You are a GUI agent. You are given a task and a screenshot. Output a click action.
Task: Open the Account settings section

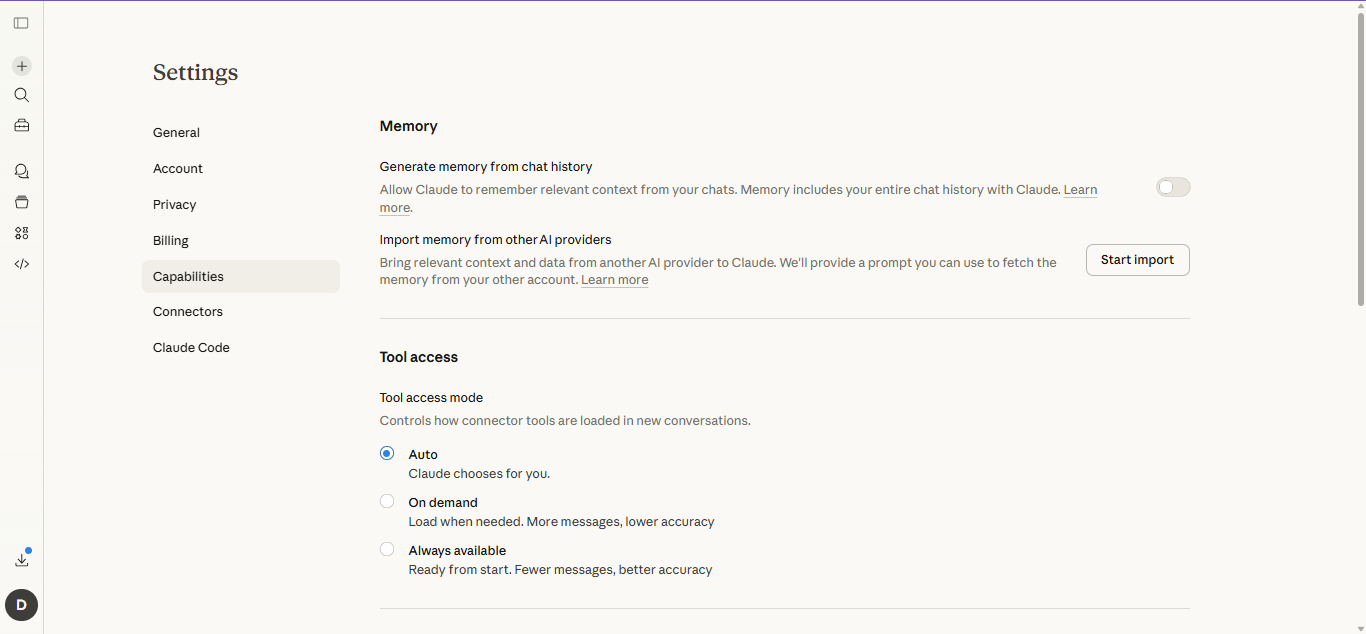[241, 168]
